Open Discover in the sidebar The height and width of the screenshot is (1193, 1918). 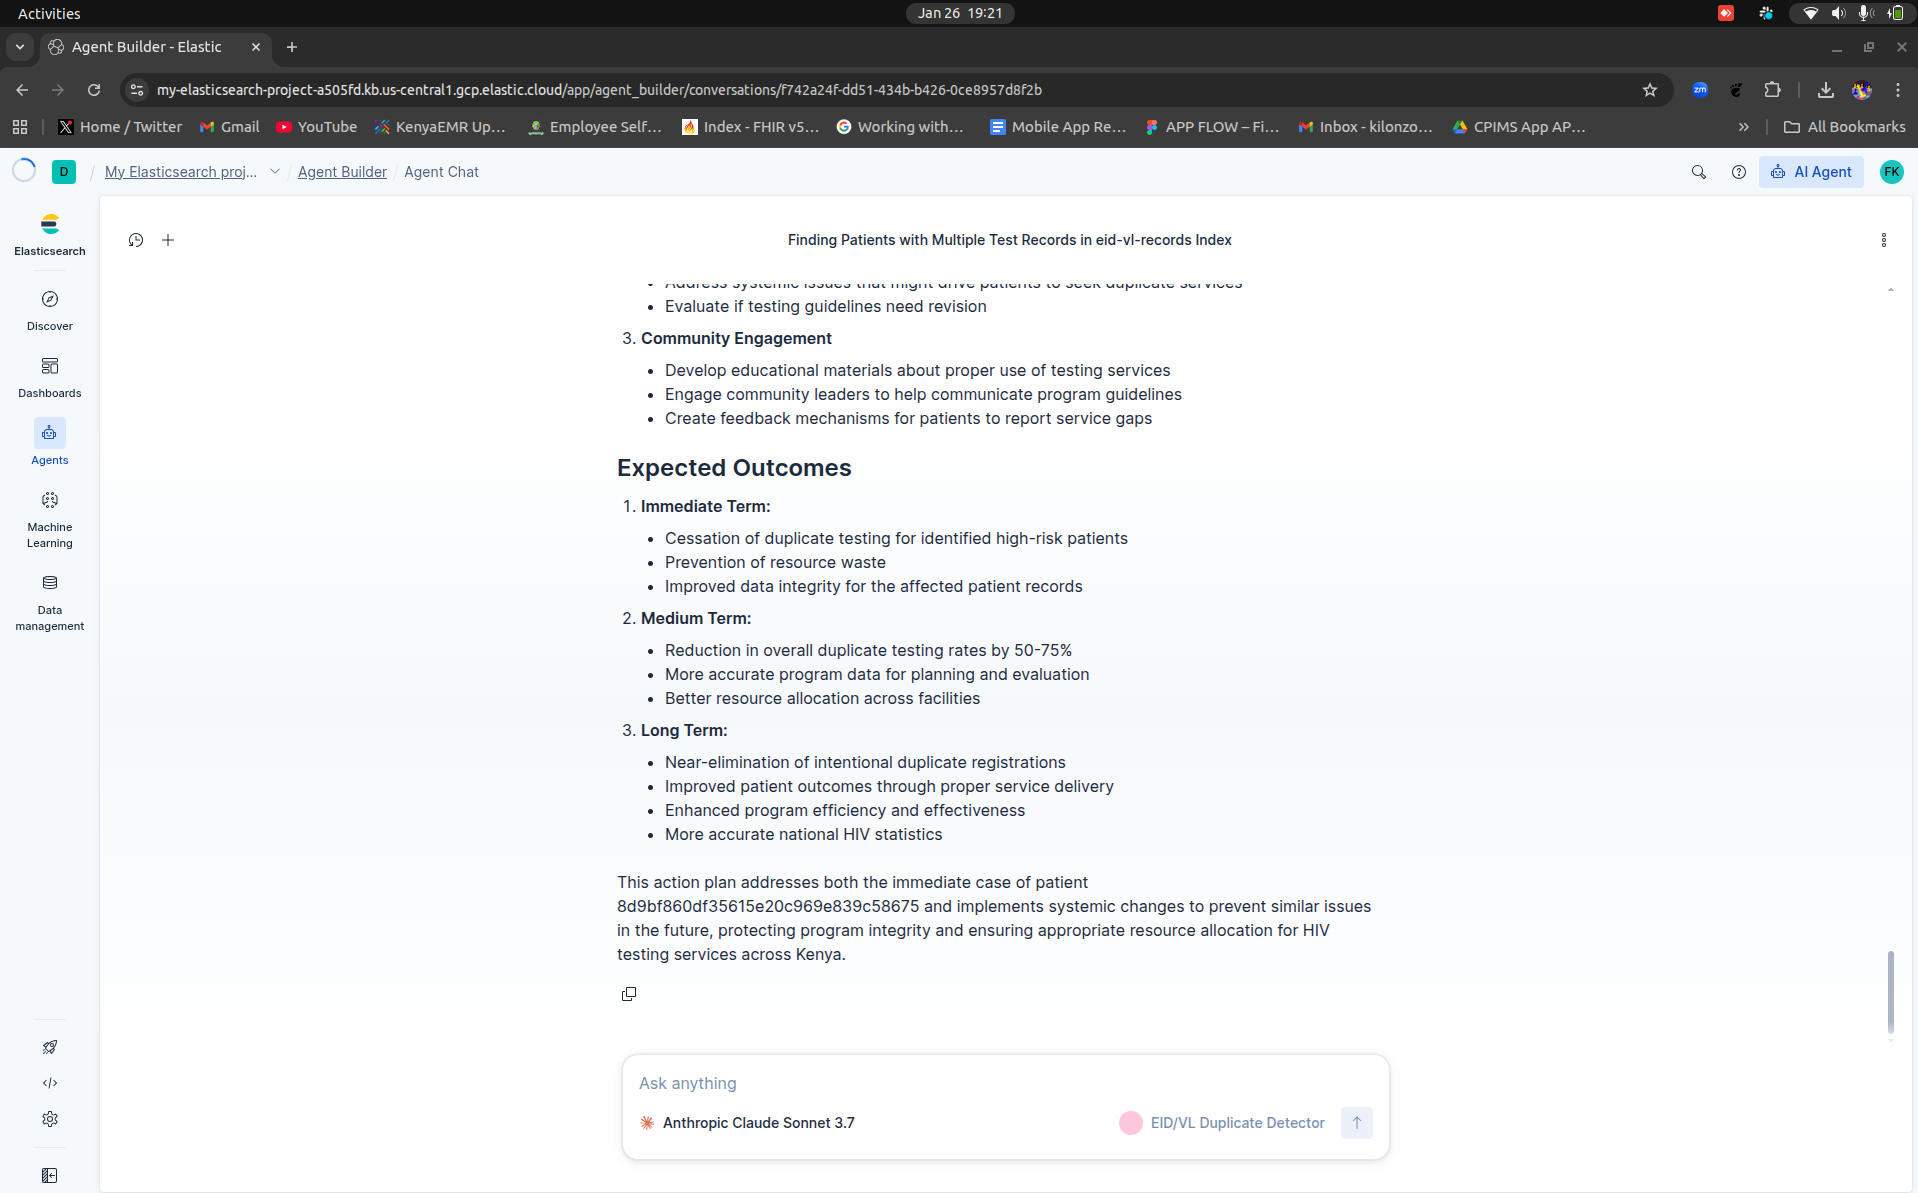click(49, 310)
